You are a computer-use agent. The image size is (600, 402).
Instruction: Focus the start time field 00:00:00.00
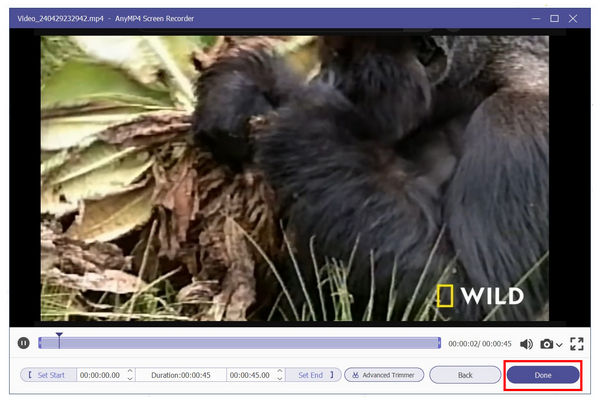coord(100,375)
